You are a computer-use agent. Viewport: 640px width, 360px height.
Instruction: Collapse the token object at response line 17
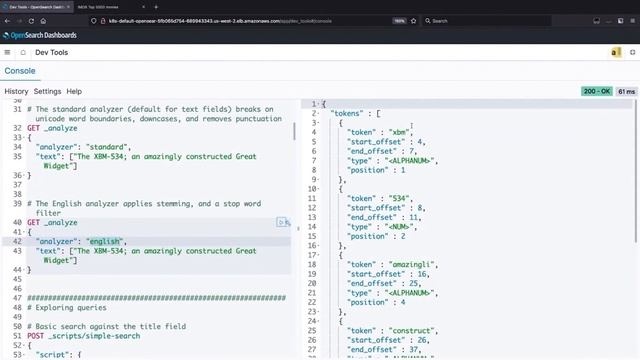318,255
